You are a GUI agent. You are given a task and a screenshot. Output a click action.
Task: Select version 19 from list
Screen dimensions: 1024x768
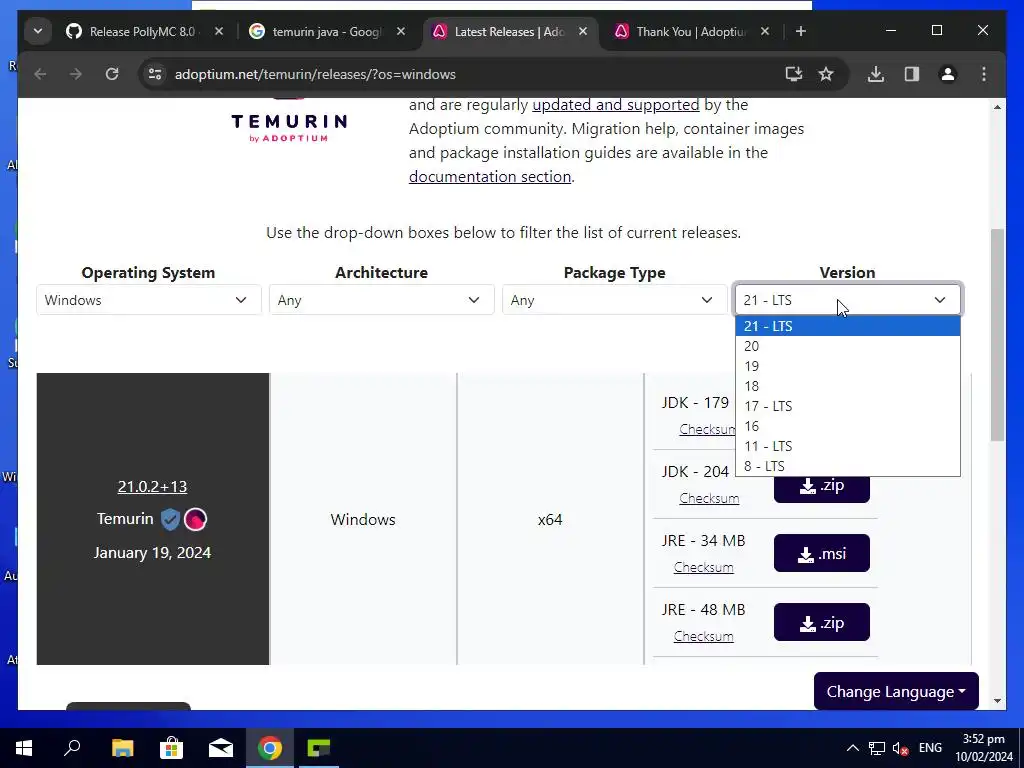click(848, 366)
